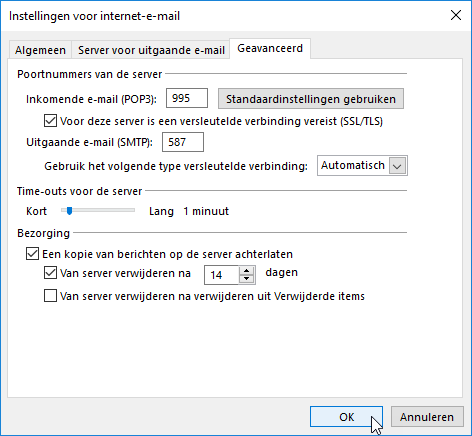Viewport: 472px width, 436px height.
Task: Toggle 'Van server verwijderen na' days checkbox
Action: coord(50,273)
